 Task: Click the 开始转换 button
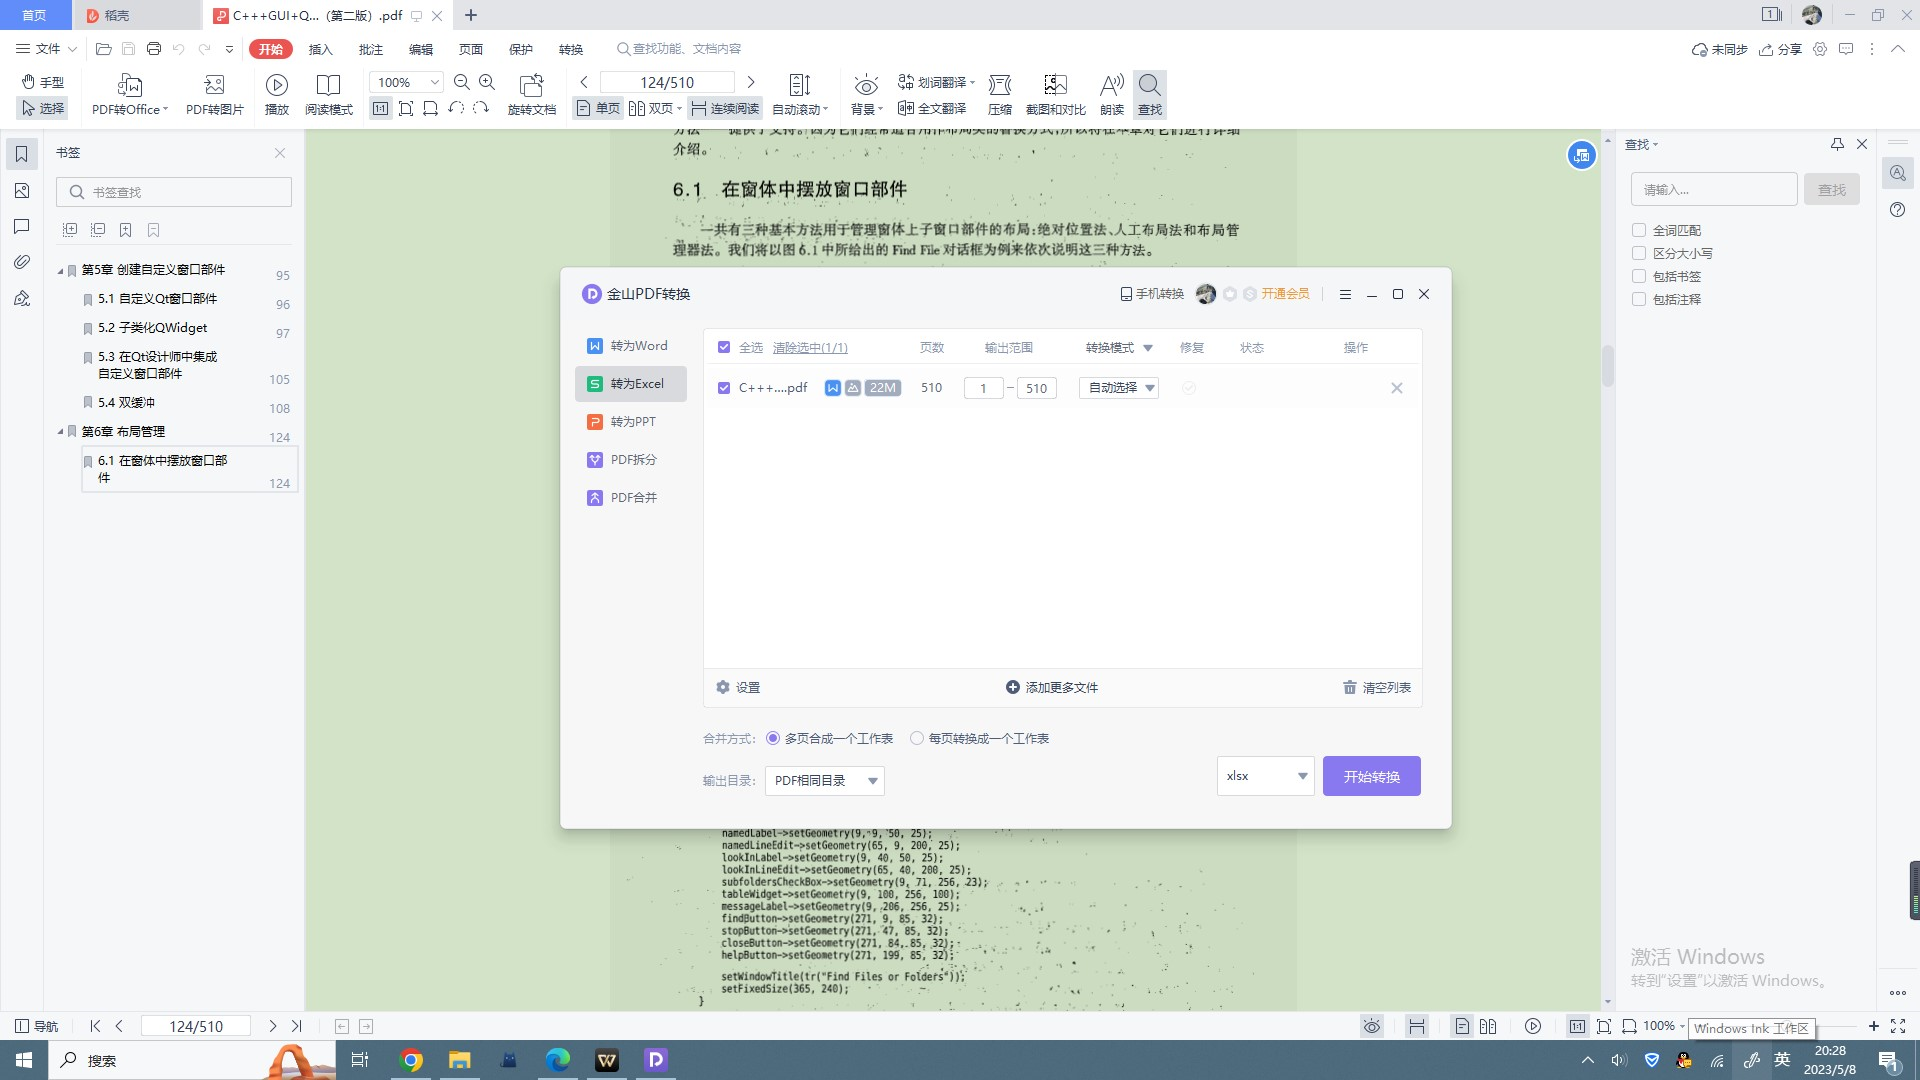point(1372,776)
